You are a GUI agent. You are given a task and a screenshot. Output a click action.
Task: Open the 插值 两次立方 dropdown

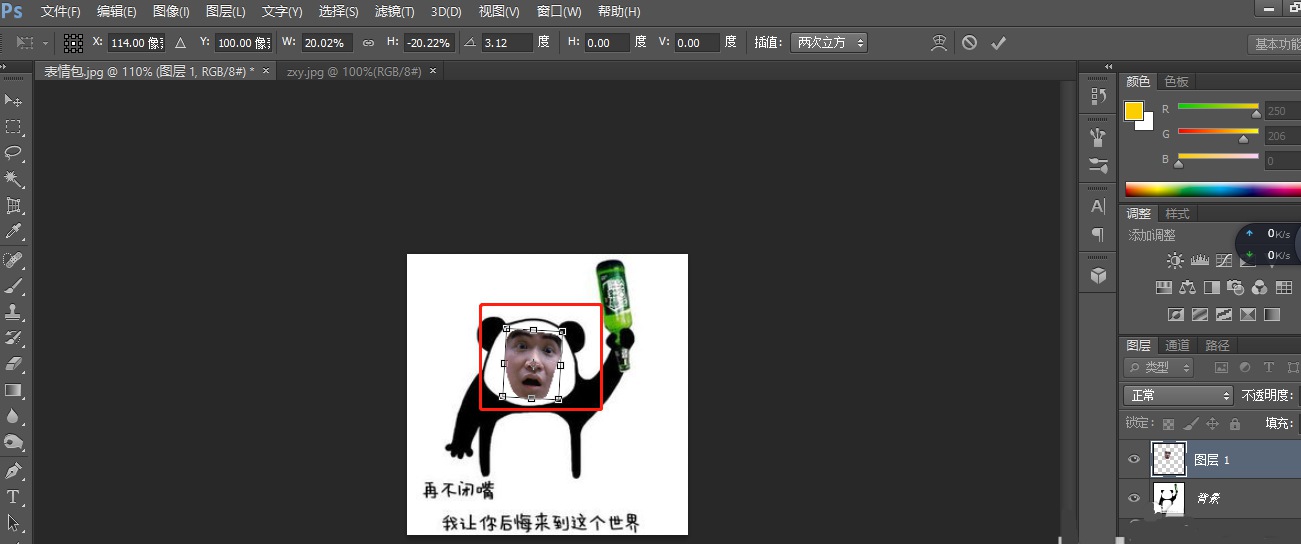[828, 43]
